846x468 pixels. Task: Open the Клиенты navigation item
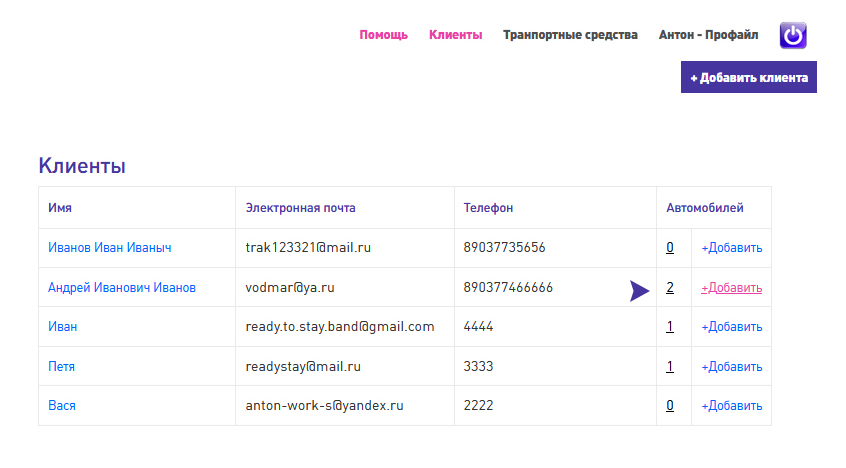pyautogui.click(x=455, y=35)
